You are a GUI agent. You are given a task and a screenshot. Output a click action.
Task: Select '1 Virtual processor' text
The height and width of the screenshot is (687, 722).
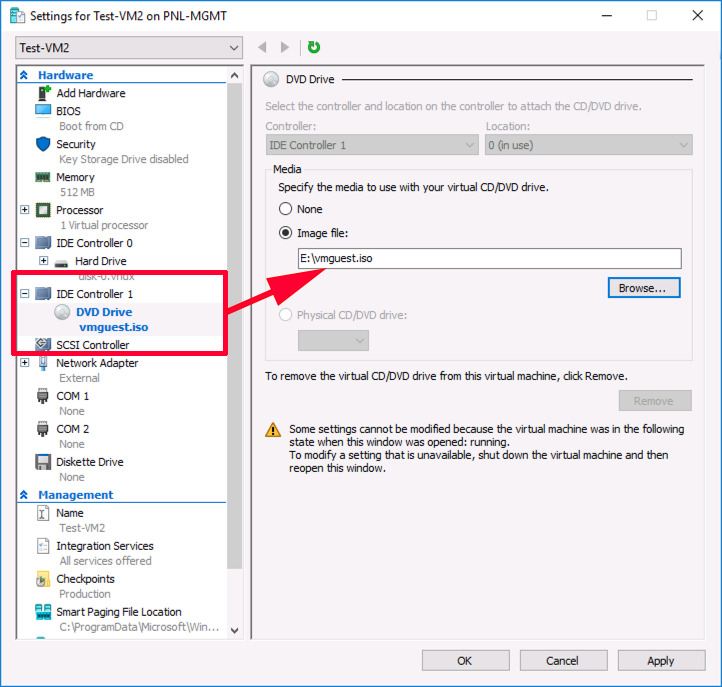104,225
